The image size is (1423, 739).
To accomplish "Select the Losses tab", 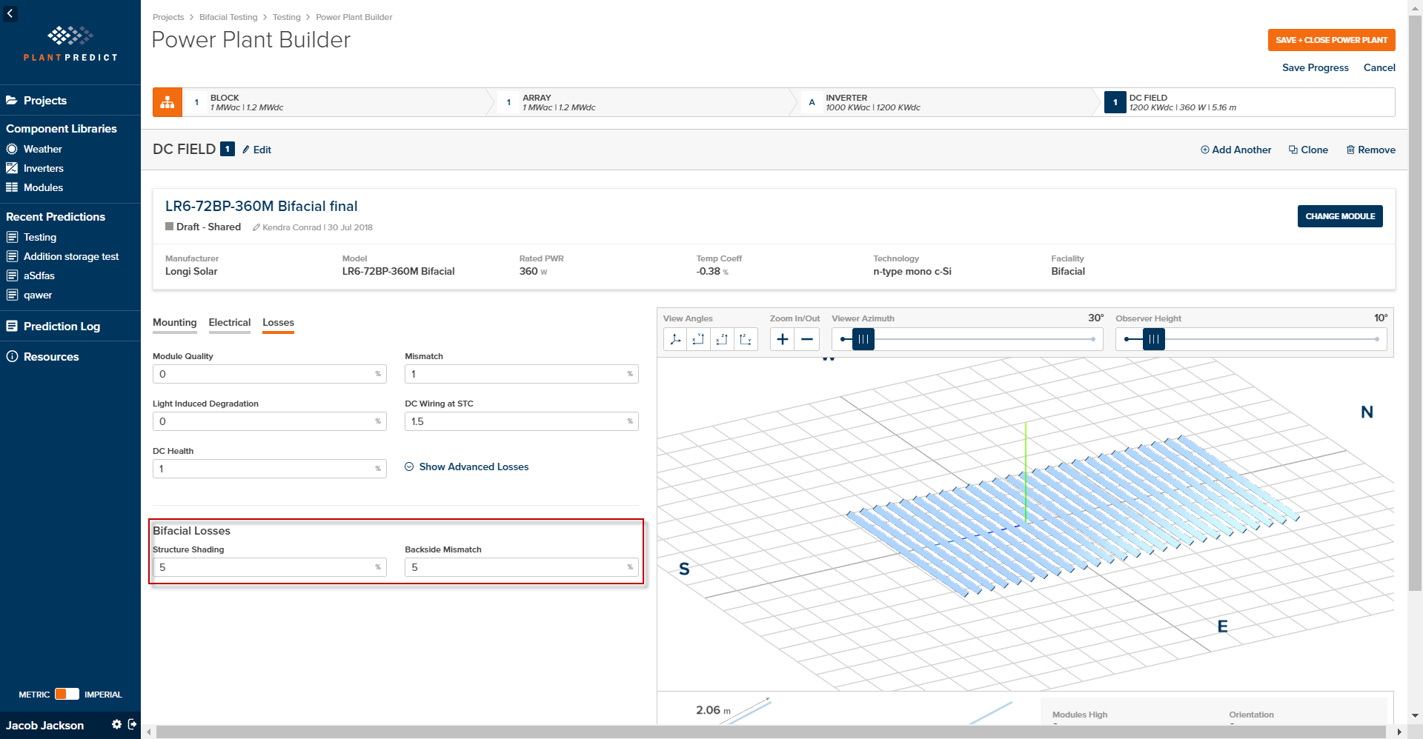I will pyautogui.click(x=278, y=323).
